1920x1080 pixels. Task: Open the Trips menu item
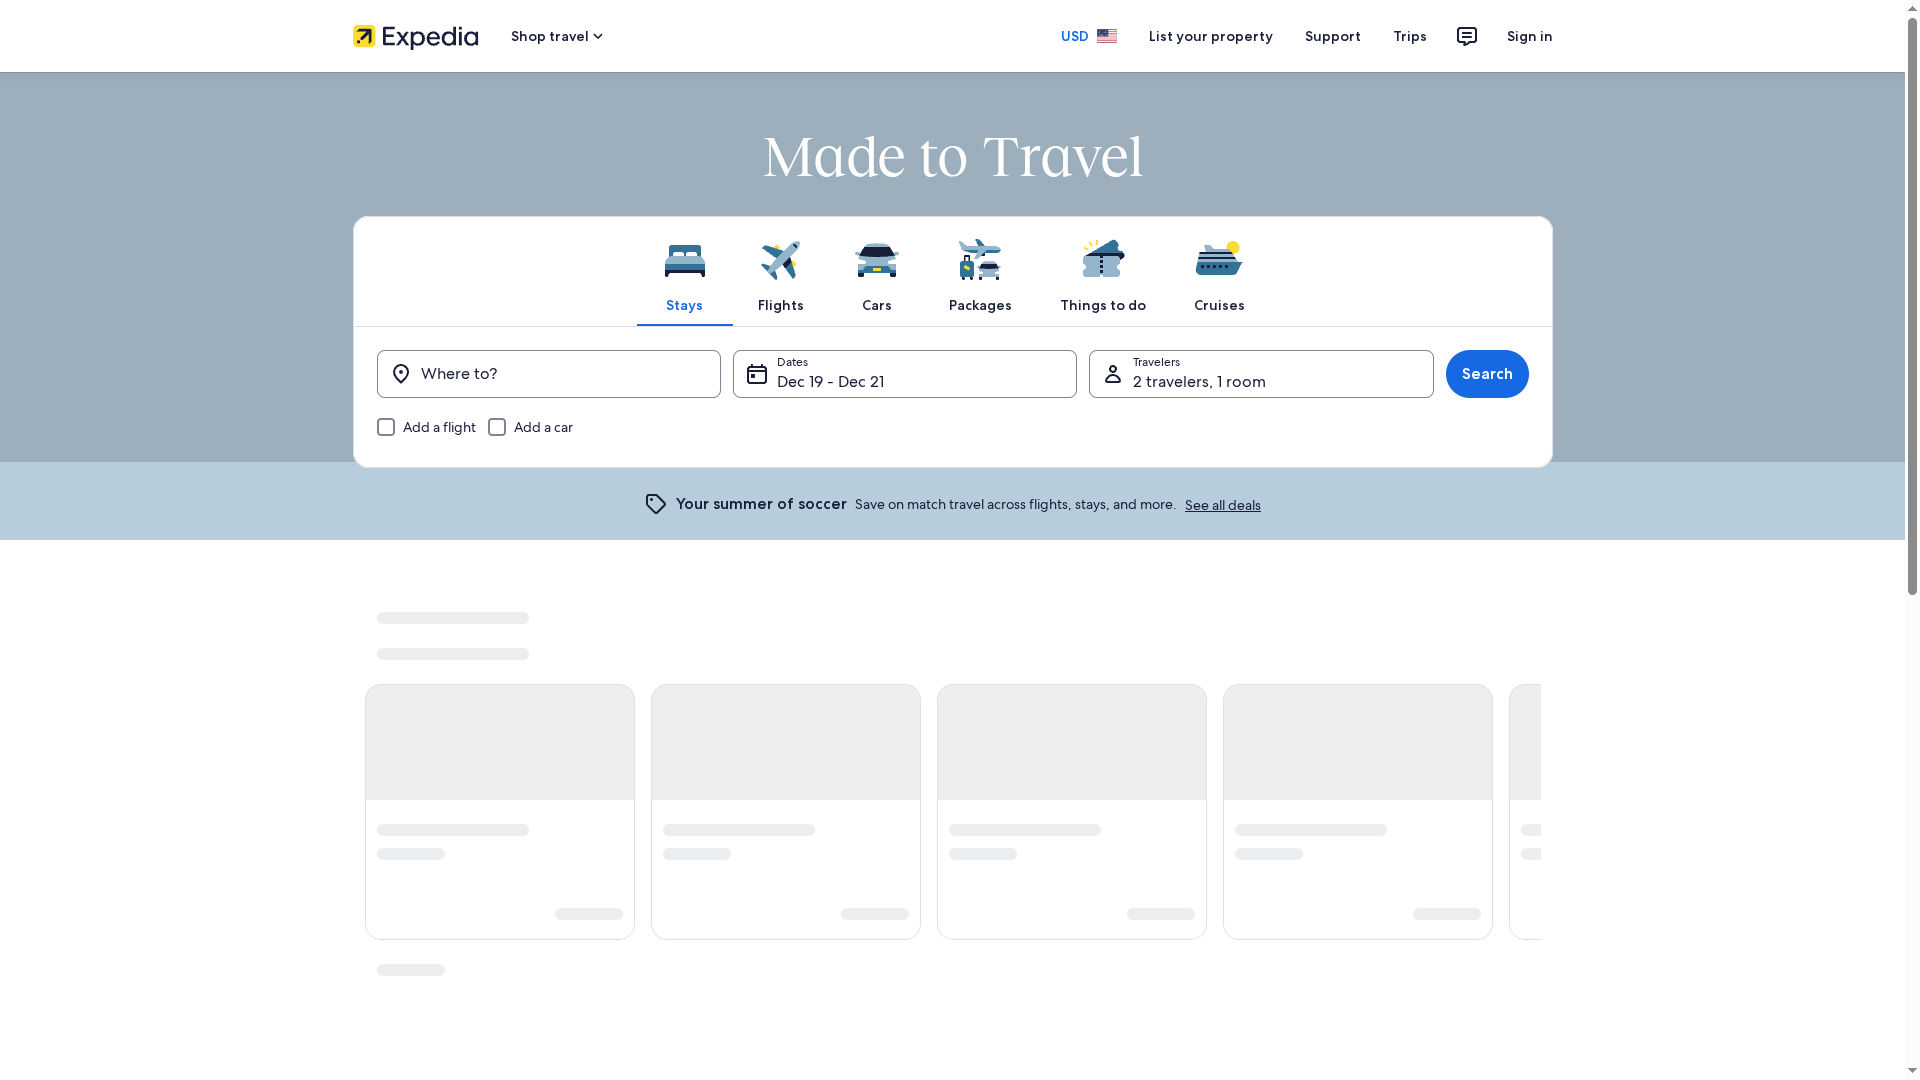1409,36
